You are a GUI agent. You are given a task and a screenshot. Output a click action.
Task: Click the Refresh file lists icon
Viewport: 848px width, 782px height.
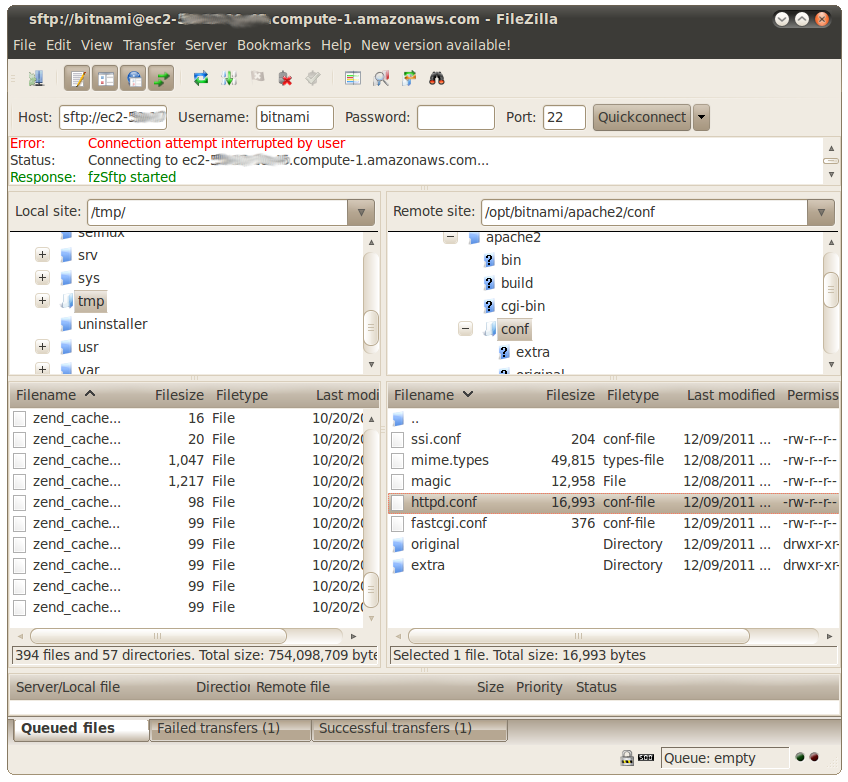coord(201,79)
